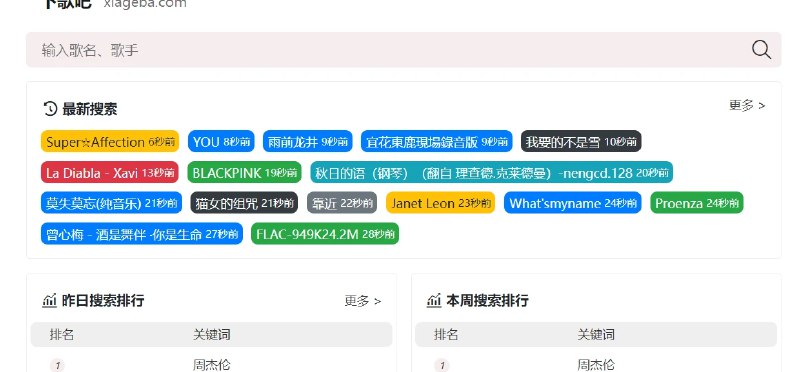This screenshot has height=372, width=800.
Task: Open the Janet Leon search tag
Action: [441, 203]
